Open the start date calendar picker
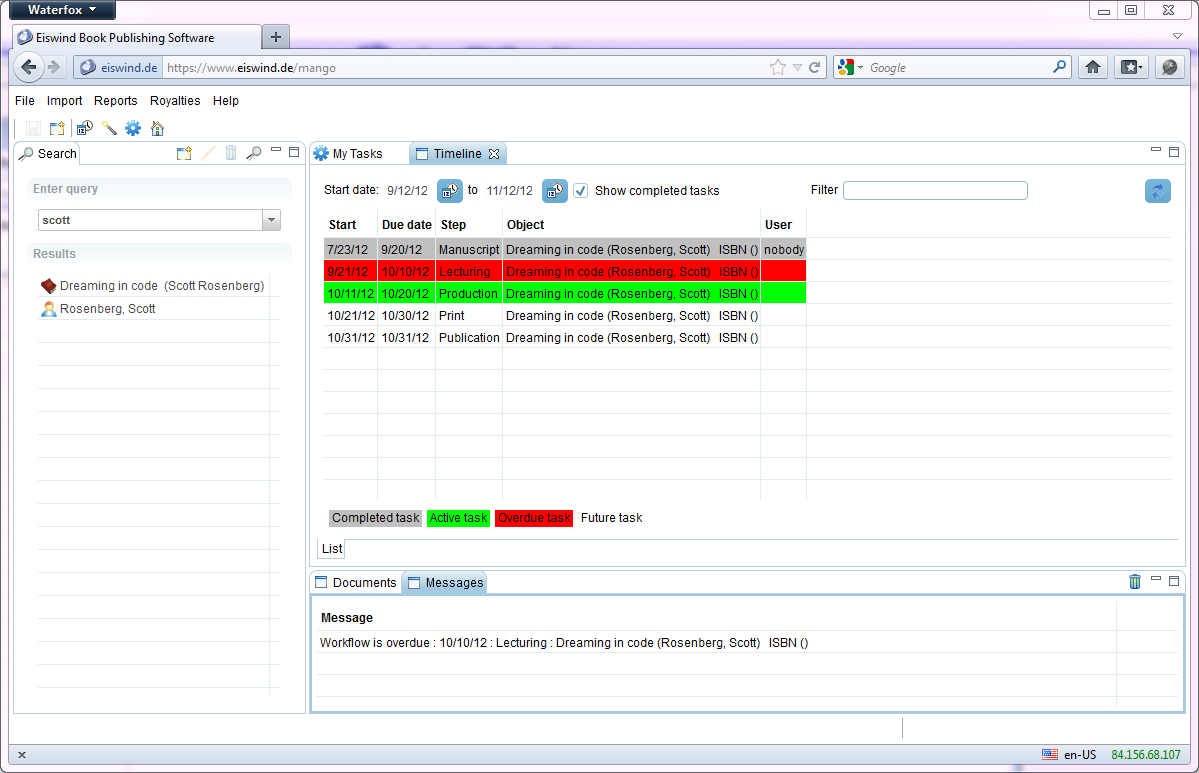1199x773 pixels. click(x=450, y=190)
